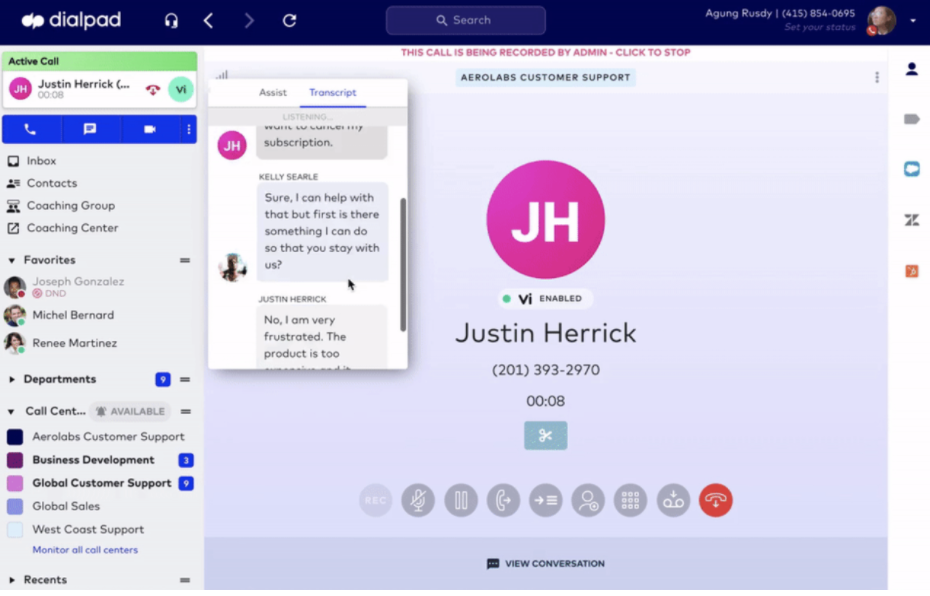Go forward using the right arrow
The image size is (930, 596).
pyautogui.click(x=249, y=21)
